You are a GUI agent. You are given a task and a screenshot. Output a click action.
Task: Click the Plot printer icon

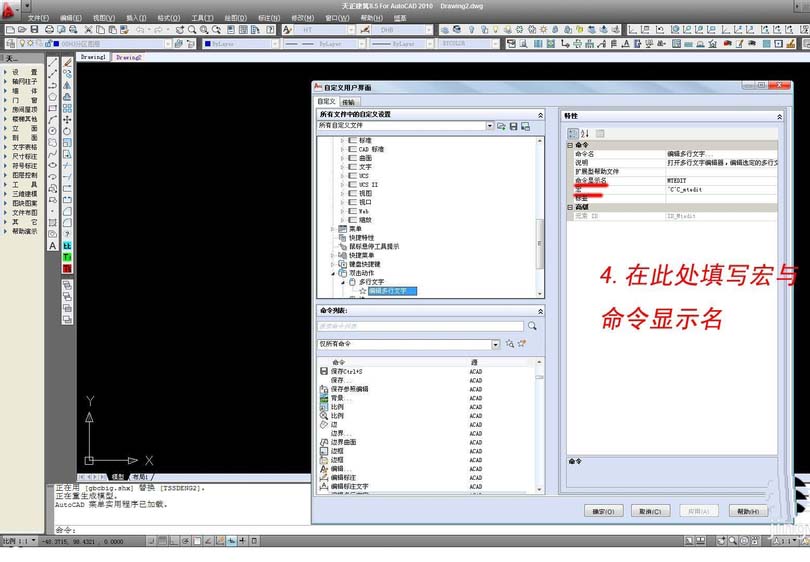[49, 30]
